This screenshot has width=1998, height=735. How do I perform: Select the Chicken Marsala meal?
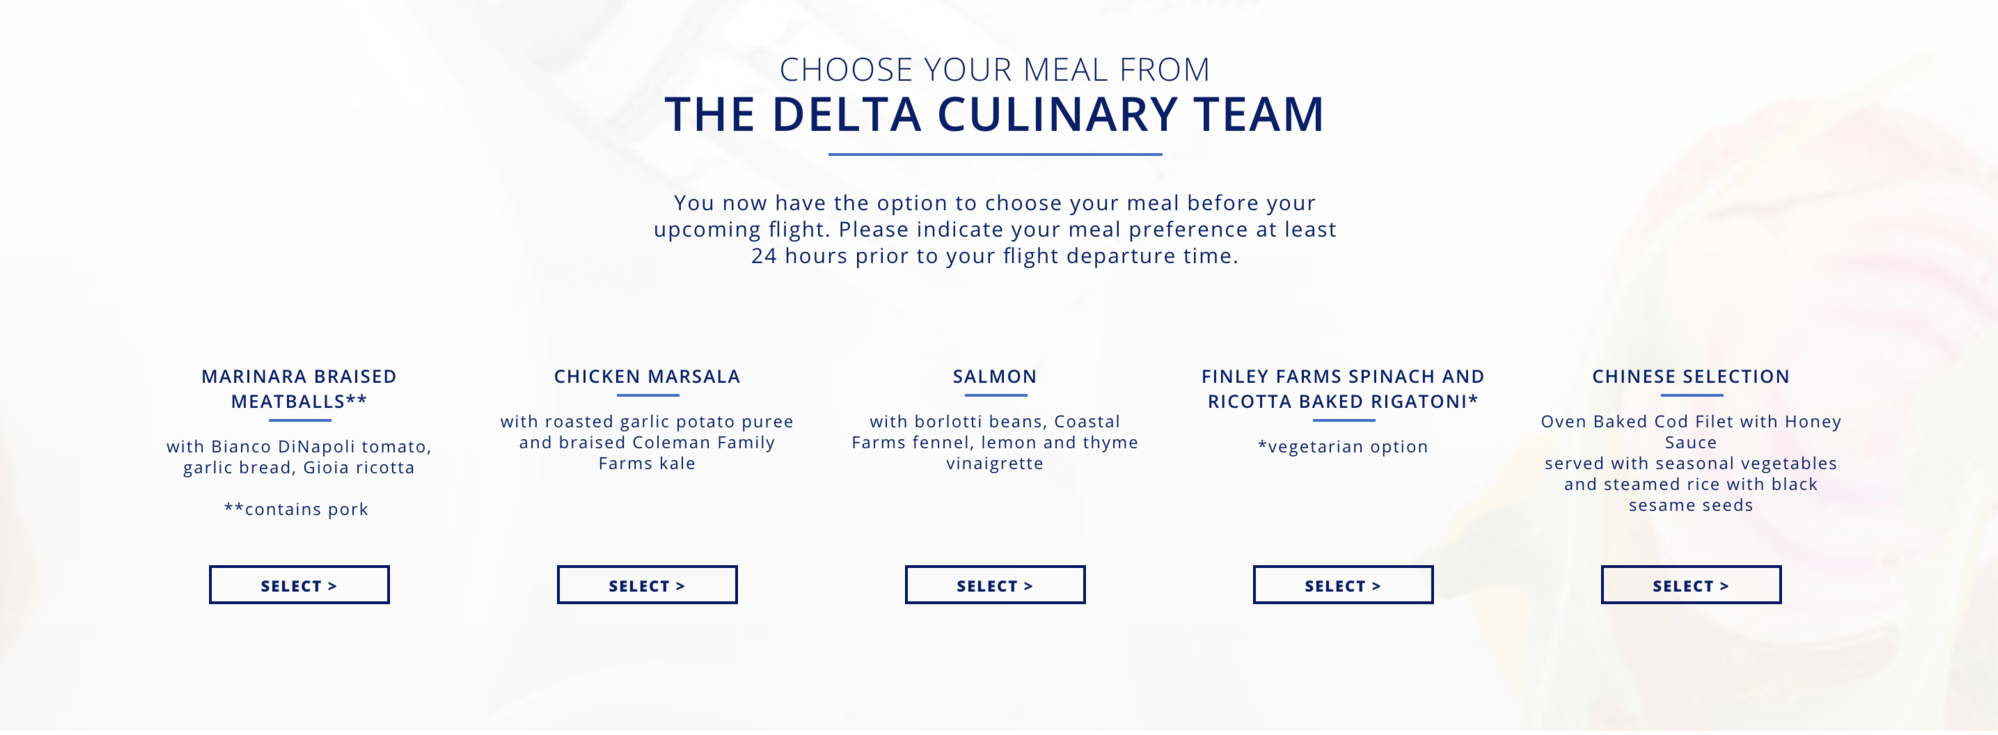(647, 585)
